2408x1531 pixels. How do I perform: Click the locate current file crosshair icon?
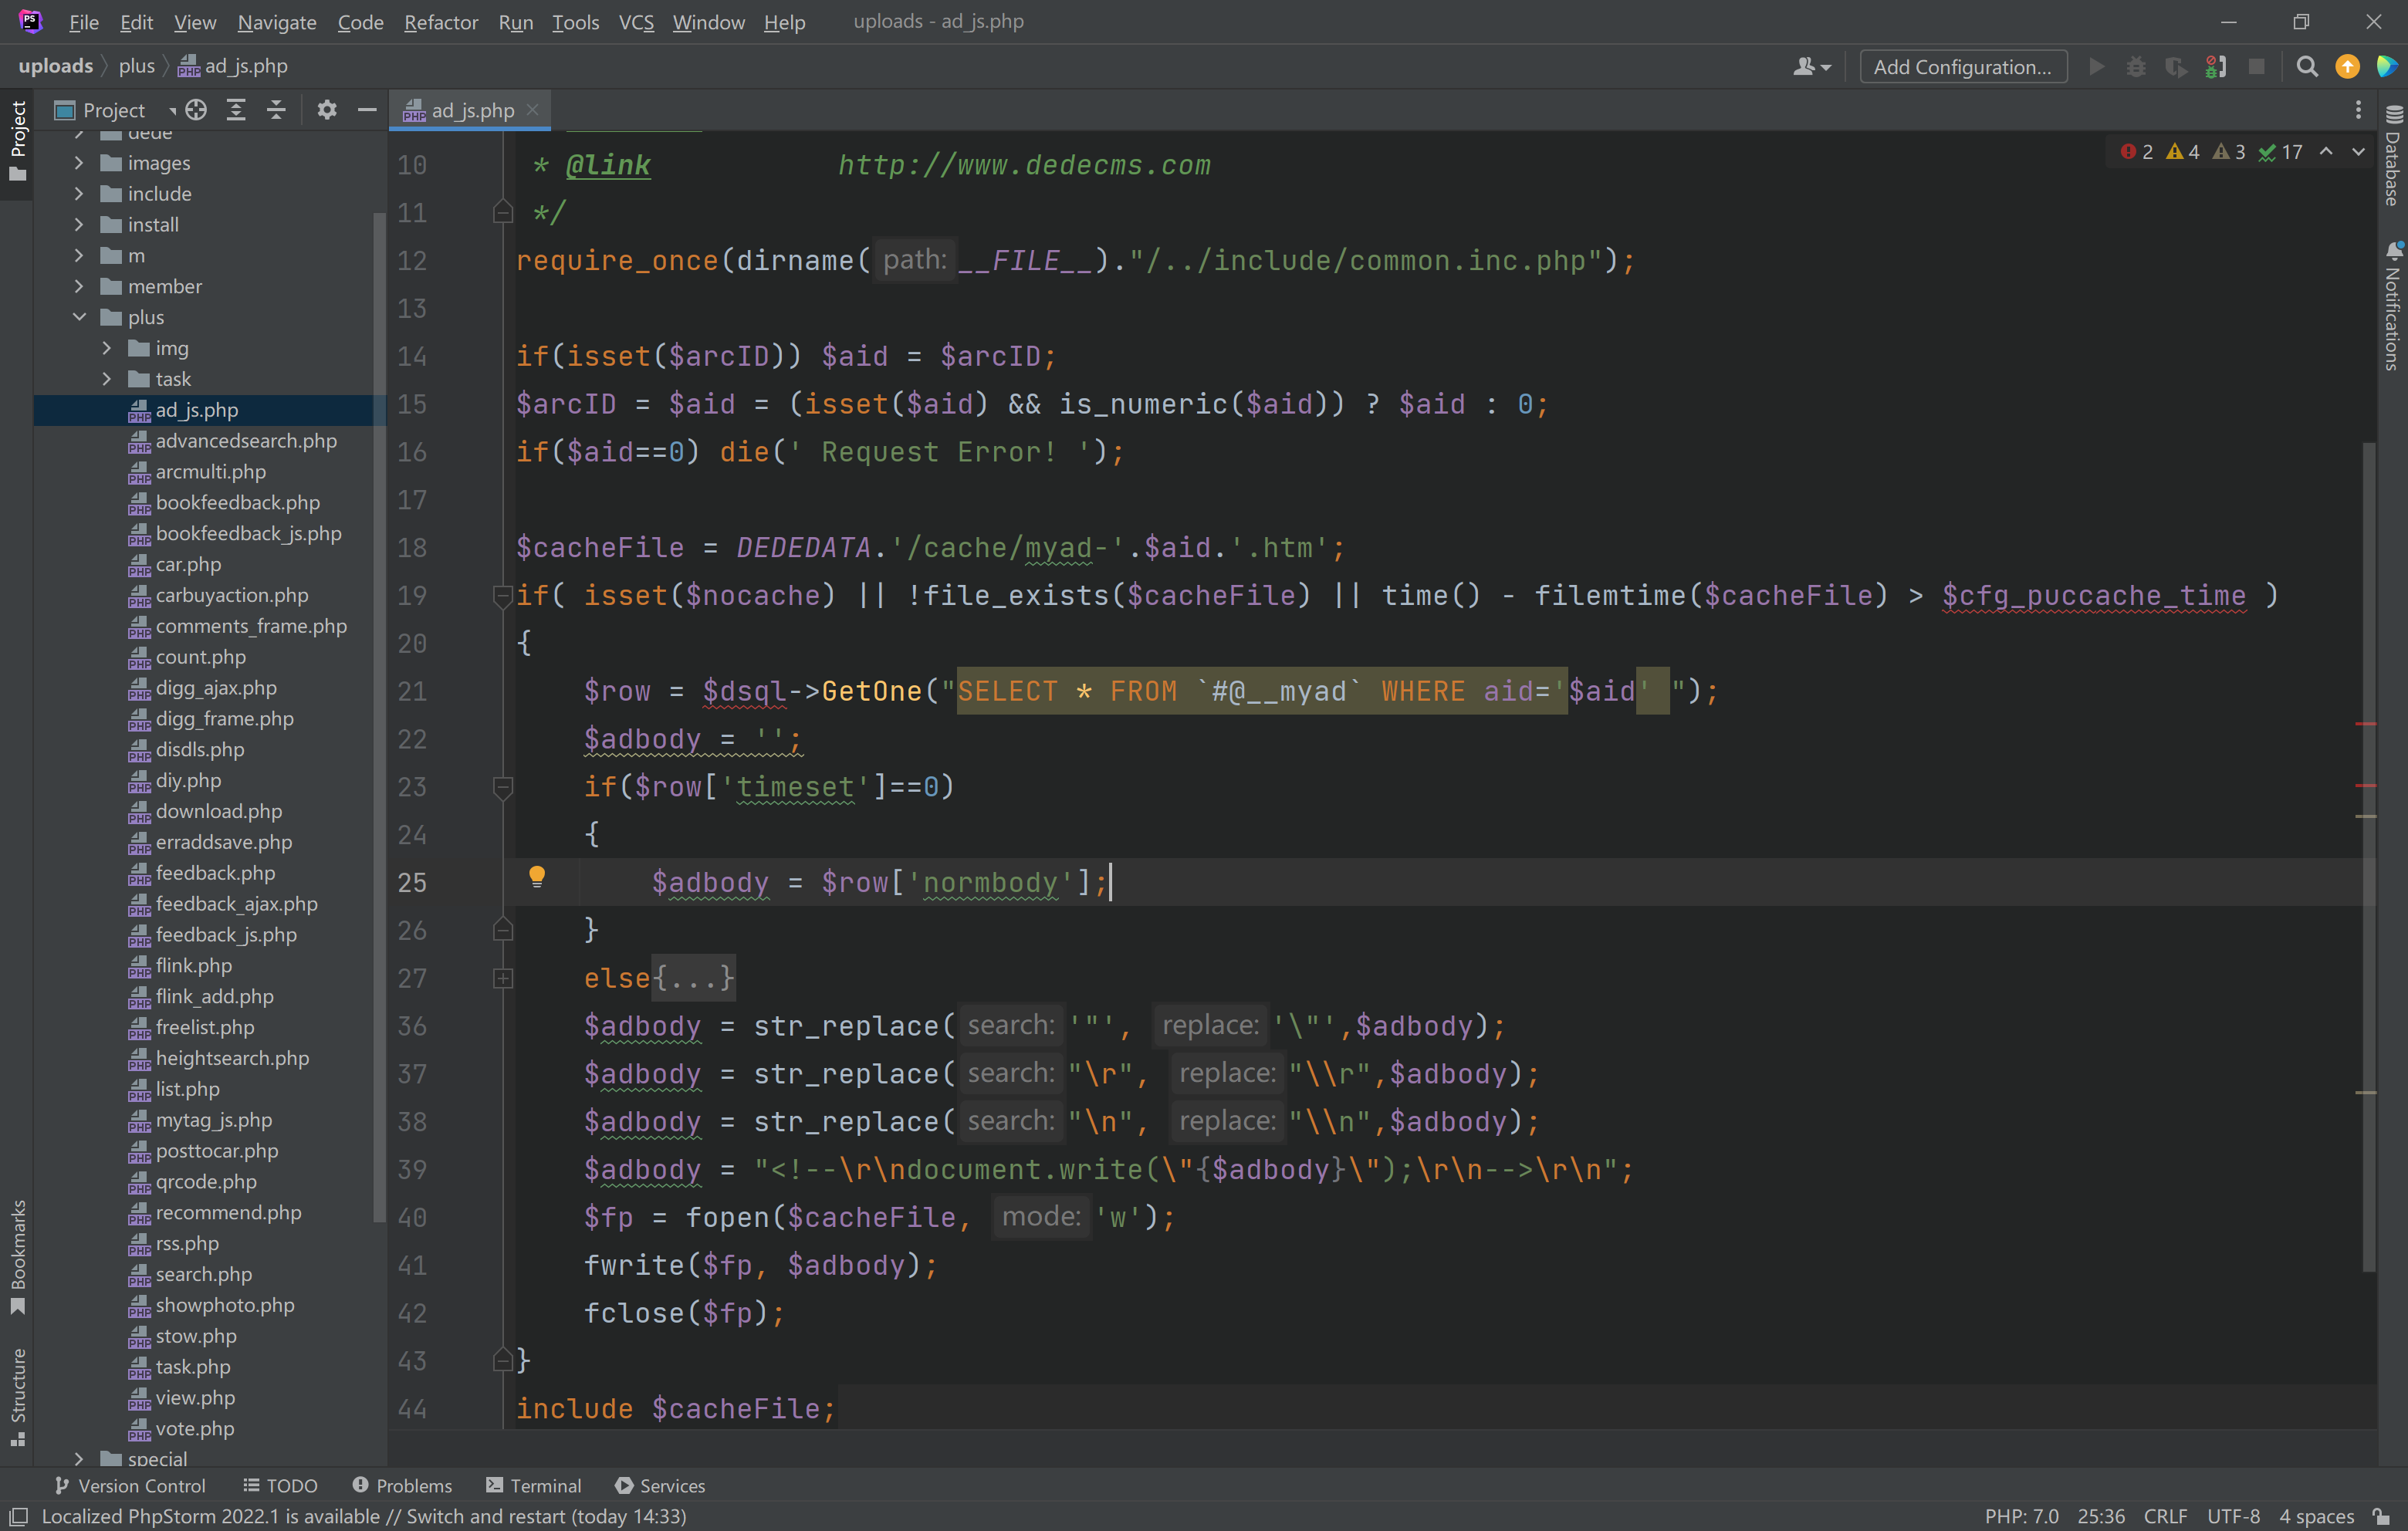pos(197,110)
